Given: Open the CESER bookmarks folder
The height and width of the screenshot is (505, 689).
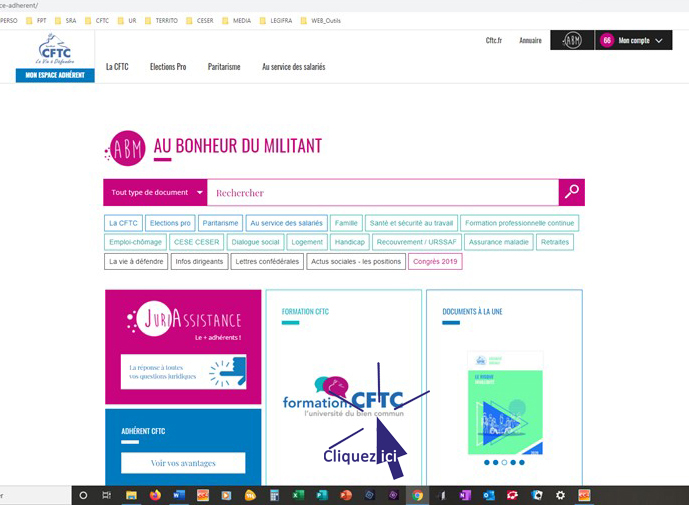Looking at the screenshot, I should point(199,21).
